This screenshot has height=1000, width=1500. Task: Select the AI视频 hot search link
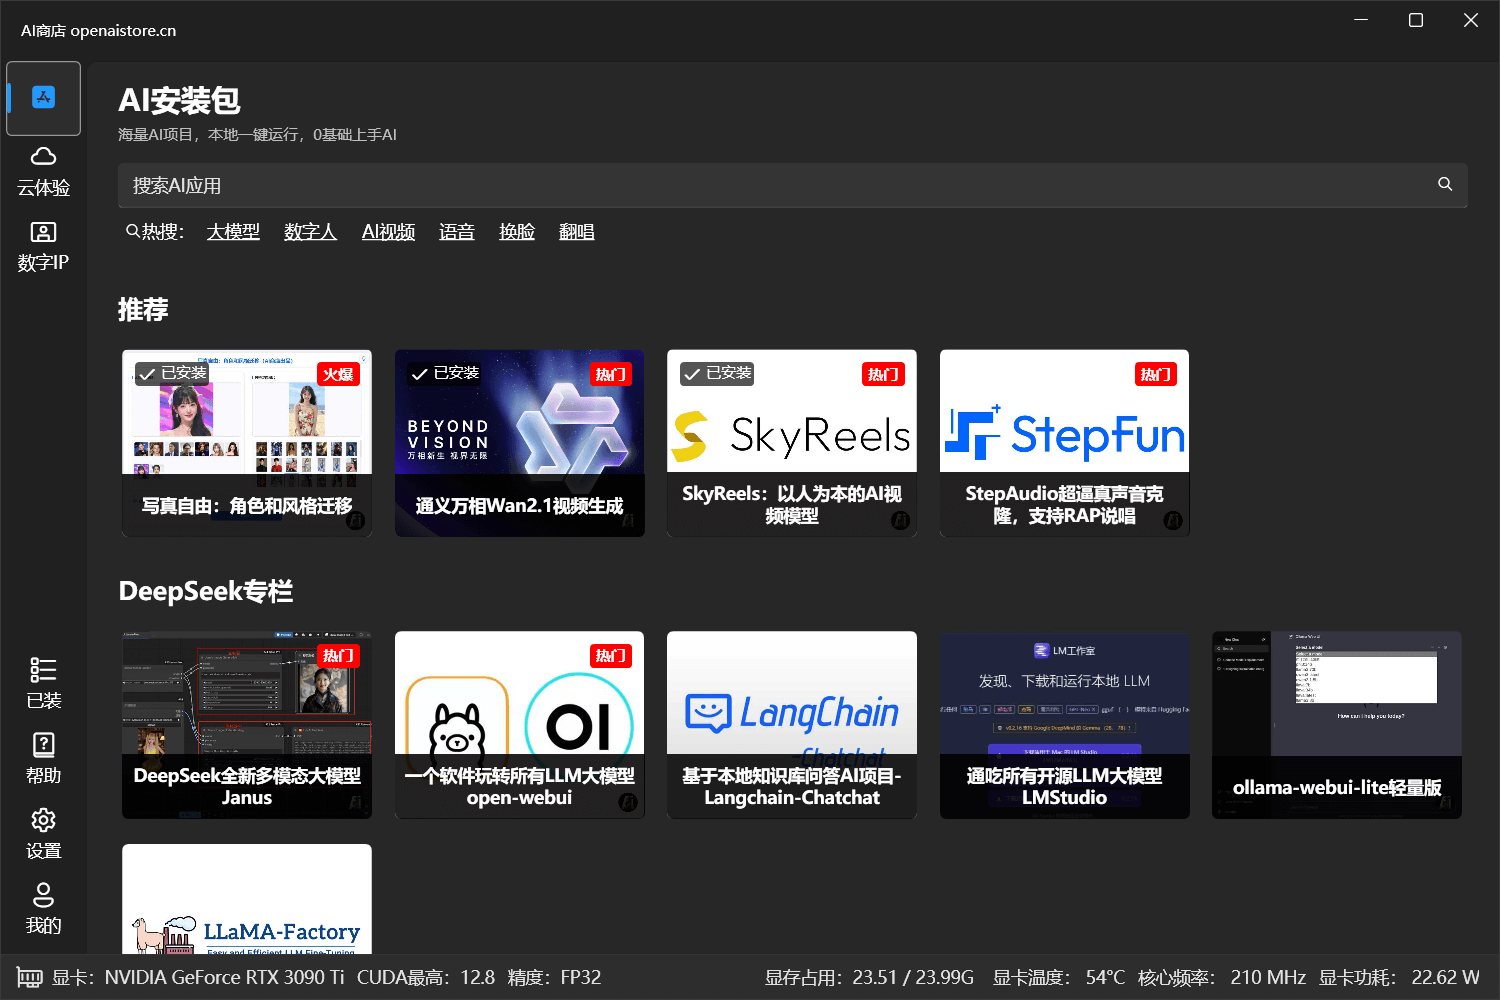pos(388,232)
